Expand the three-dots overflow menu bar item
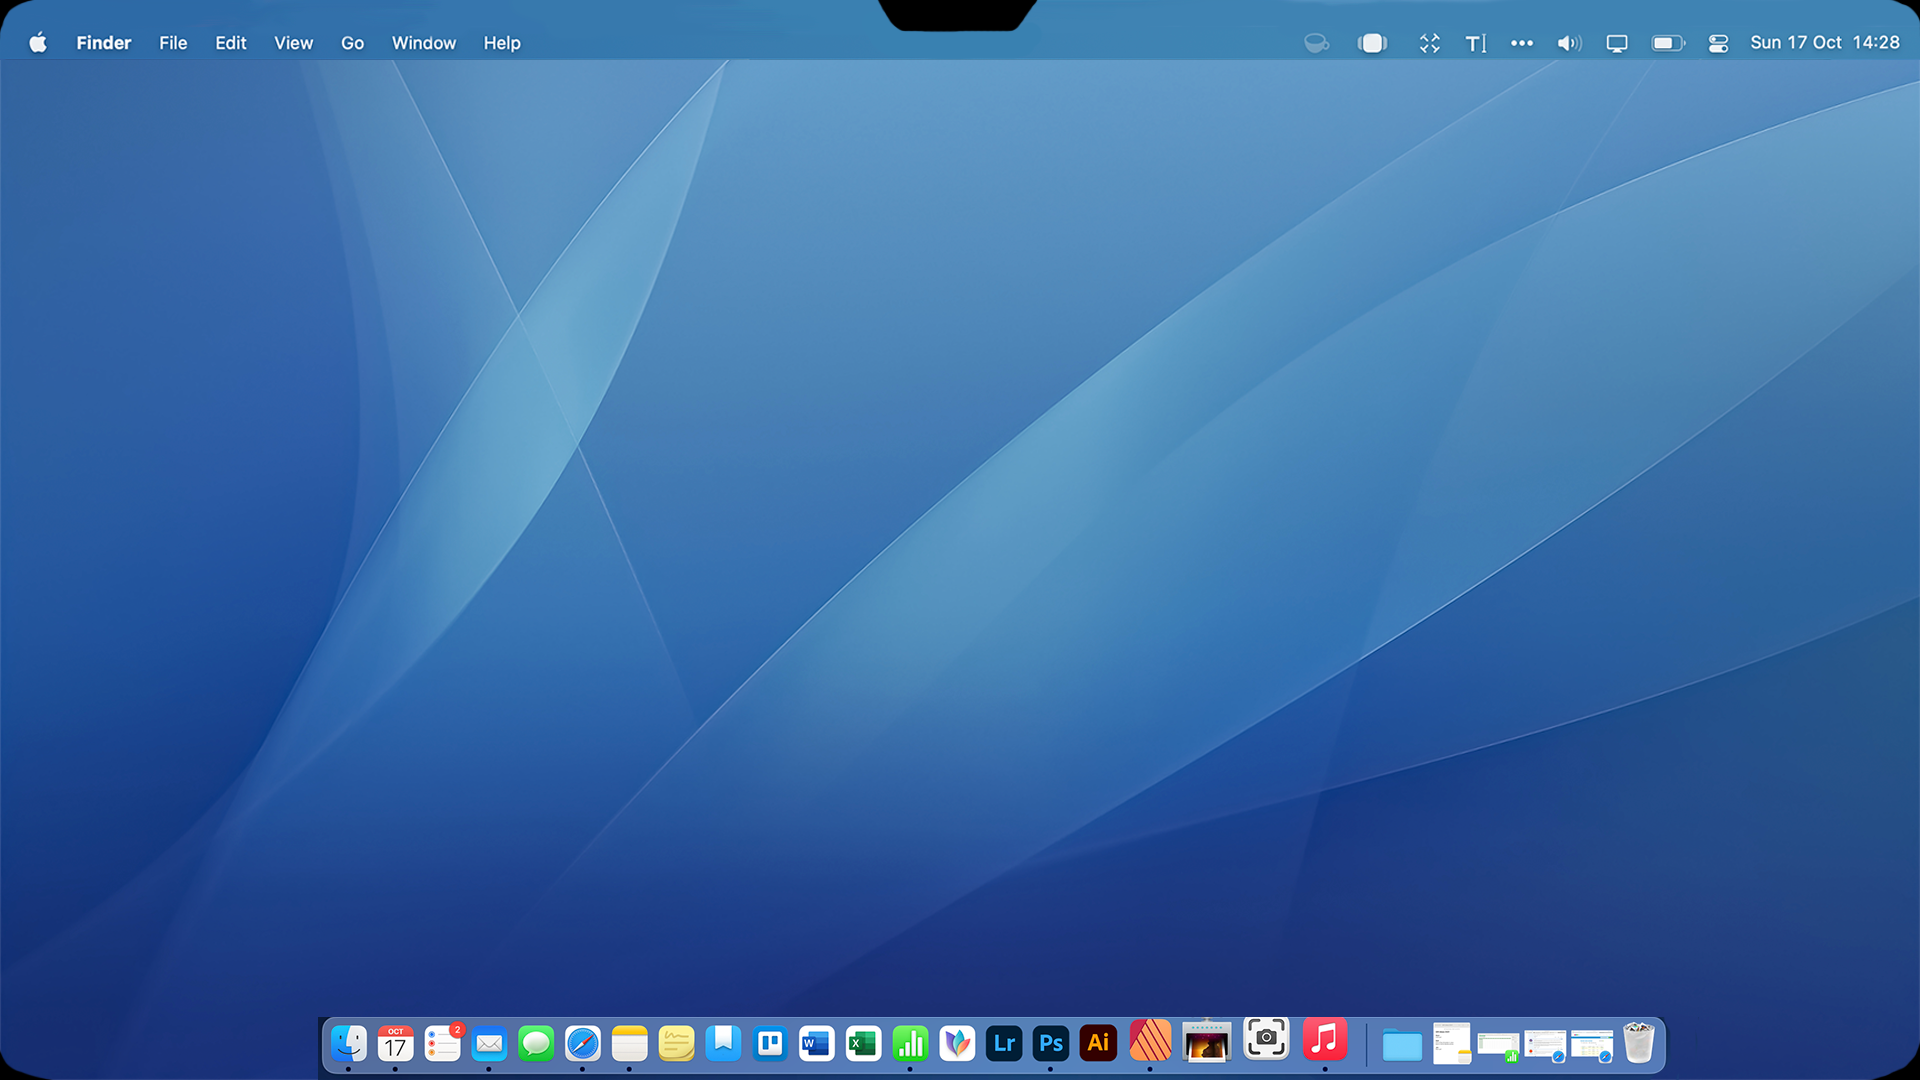Screen dimensions: 1920x1080 tap(1521, 43)
